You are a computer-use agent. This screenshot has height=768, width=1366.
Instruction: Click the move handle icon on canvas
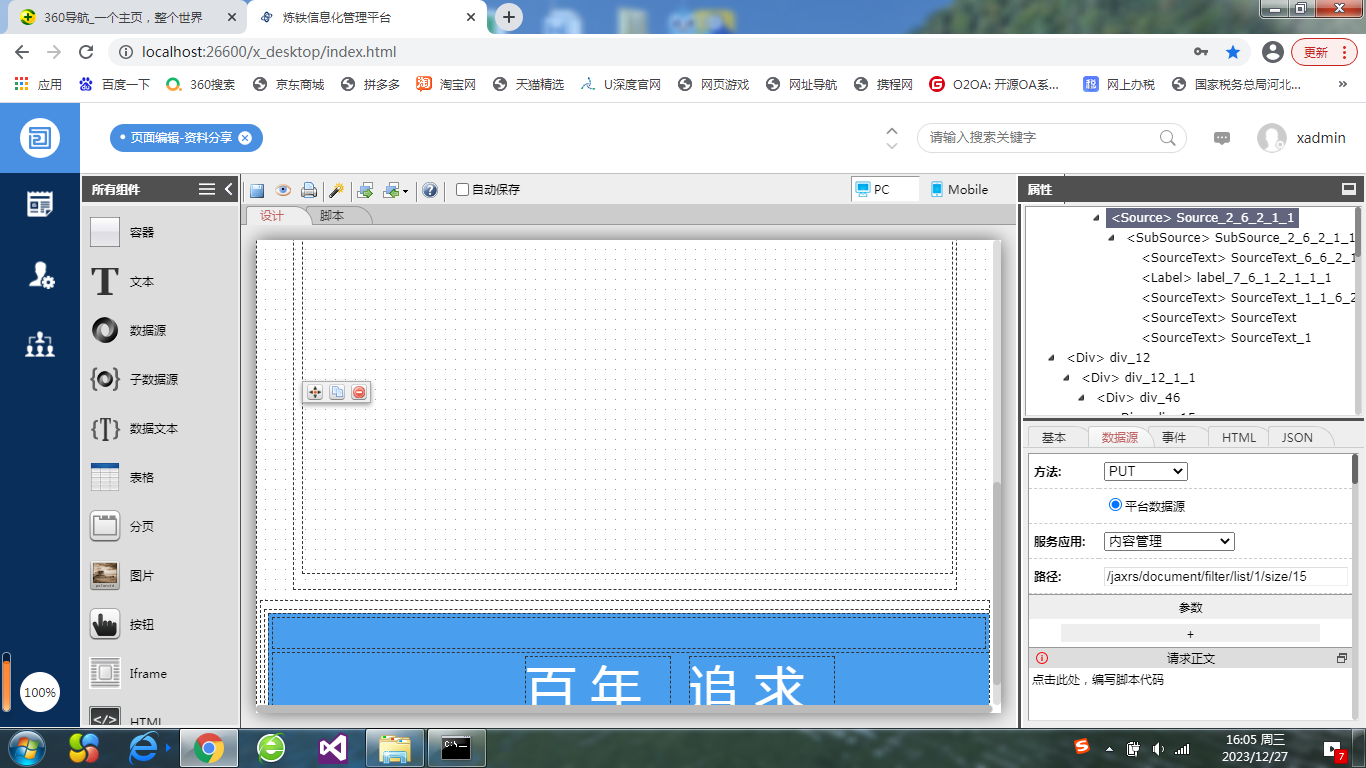(315, 392)
